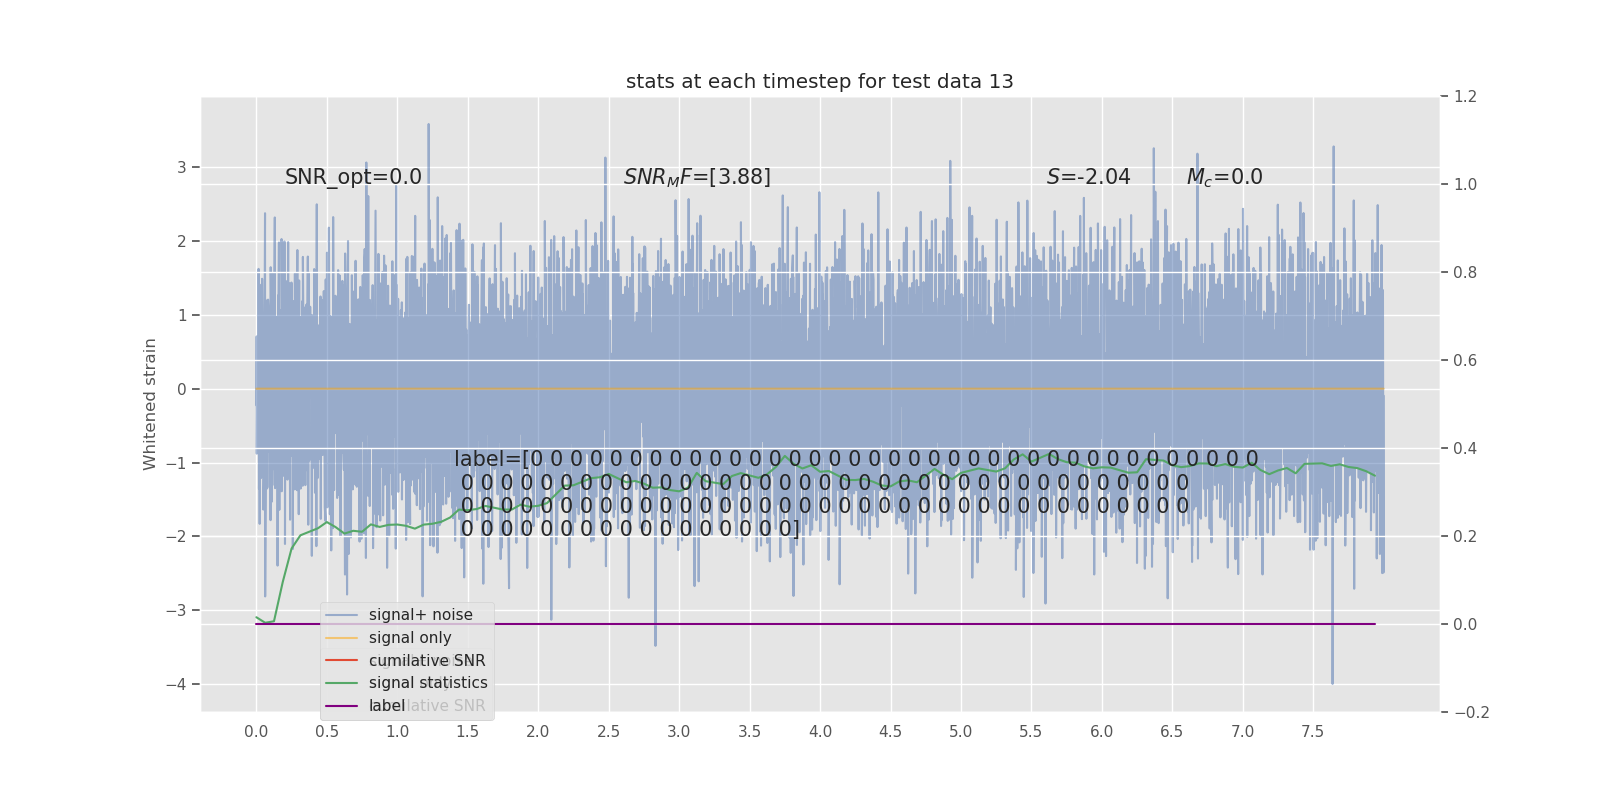Click x-axis tick label '0.0'
Screen dimensions: 1600x800
click(256, 732)
